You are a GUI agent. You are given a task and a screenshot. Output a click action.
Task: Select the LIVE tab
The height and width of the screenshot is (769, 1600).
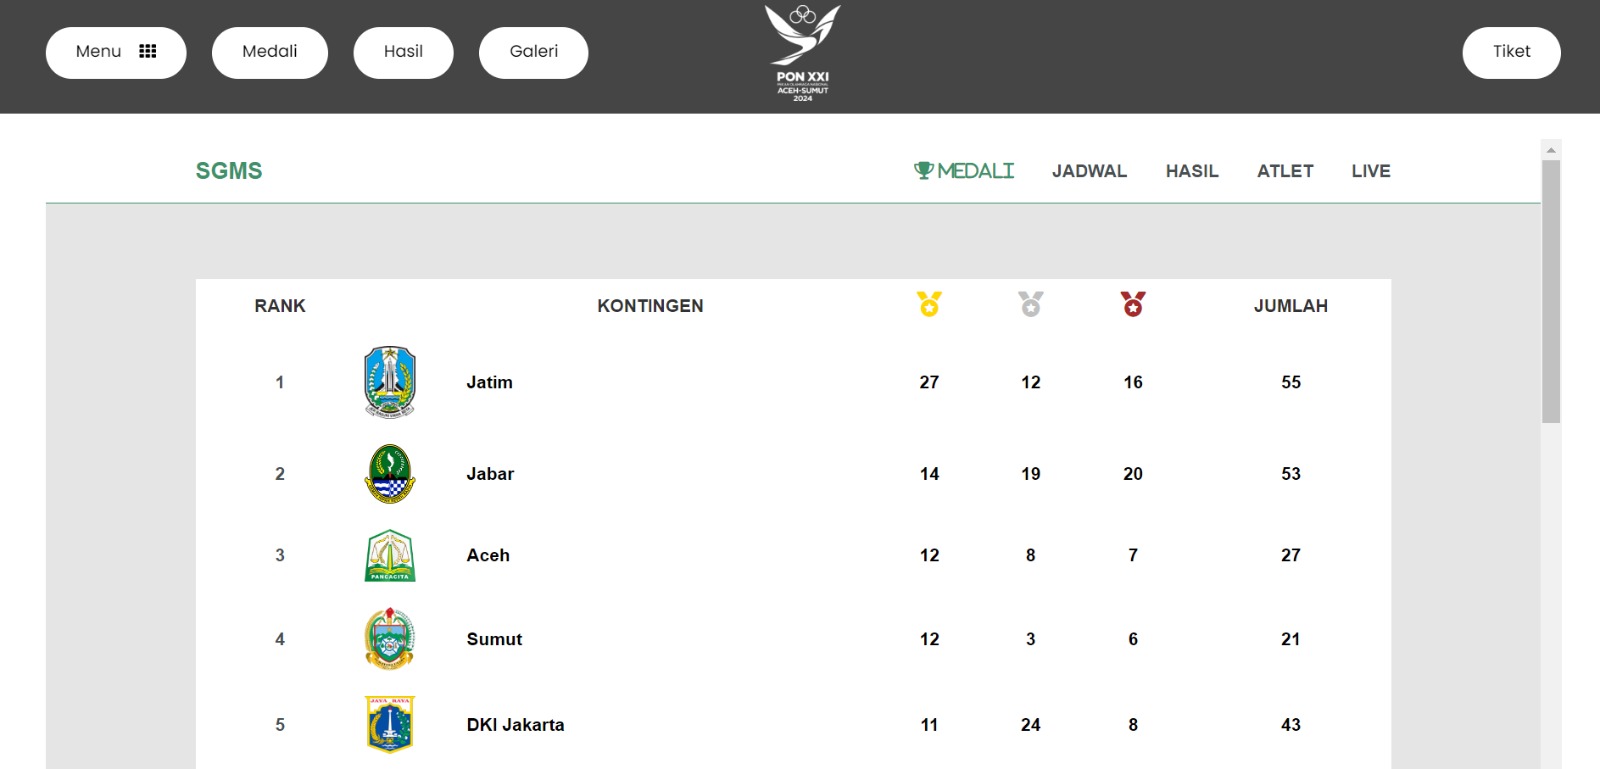[1371, 171]
